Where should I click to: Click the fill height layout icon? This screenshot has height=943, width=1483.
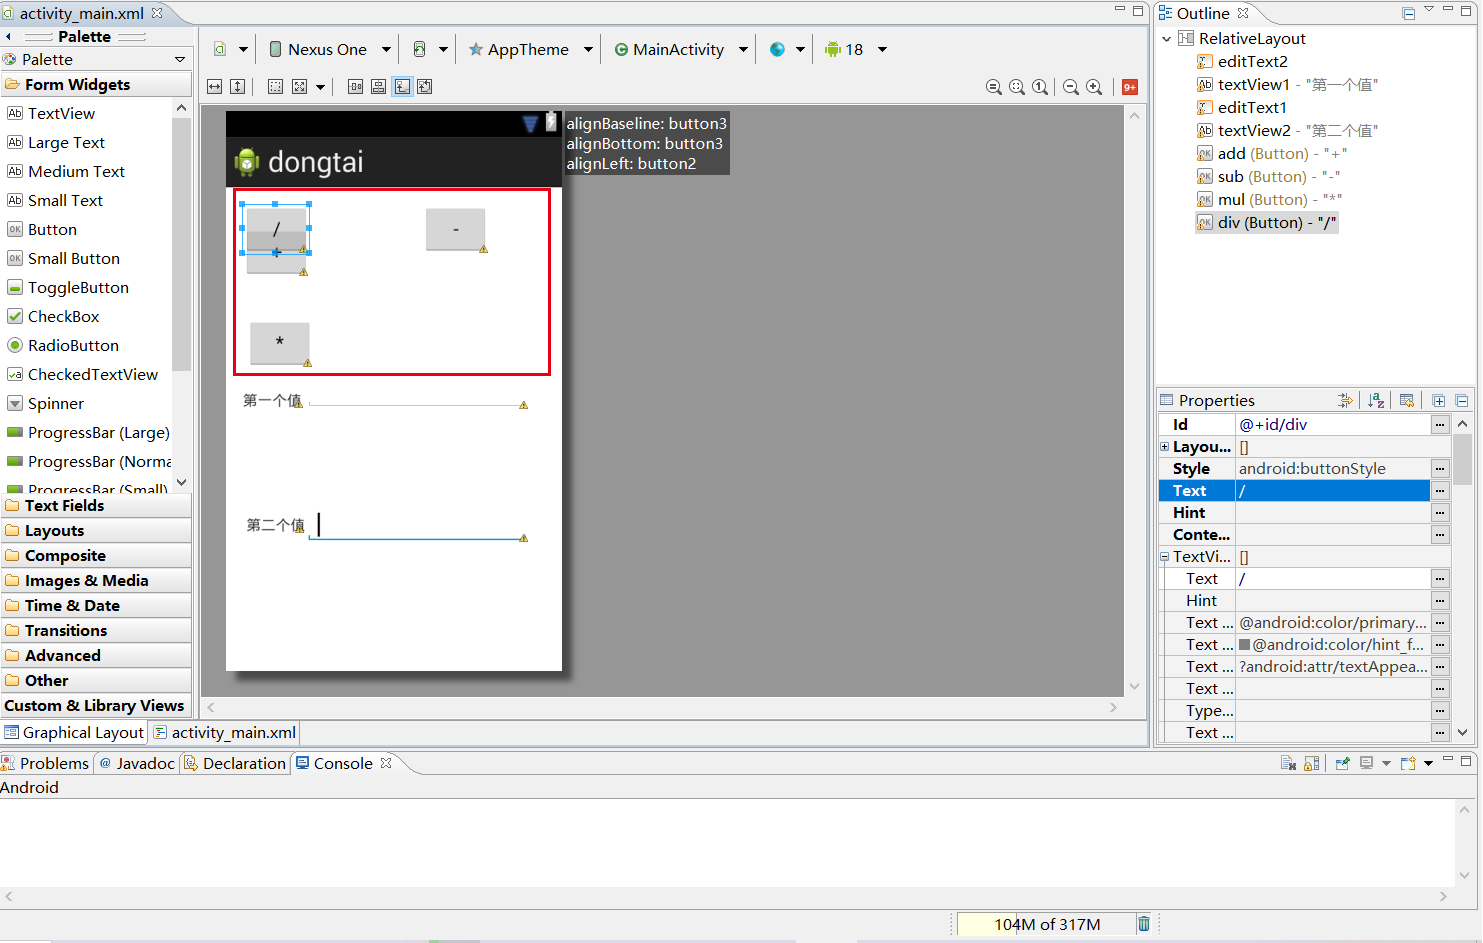coord(237,87)
